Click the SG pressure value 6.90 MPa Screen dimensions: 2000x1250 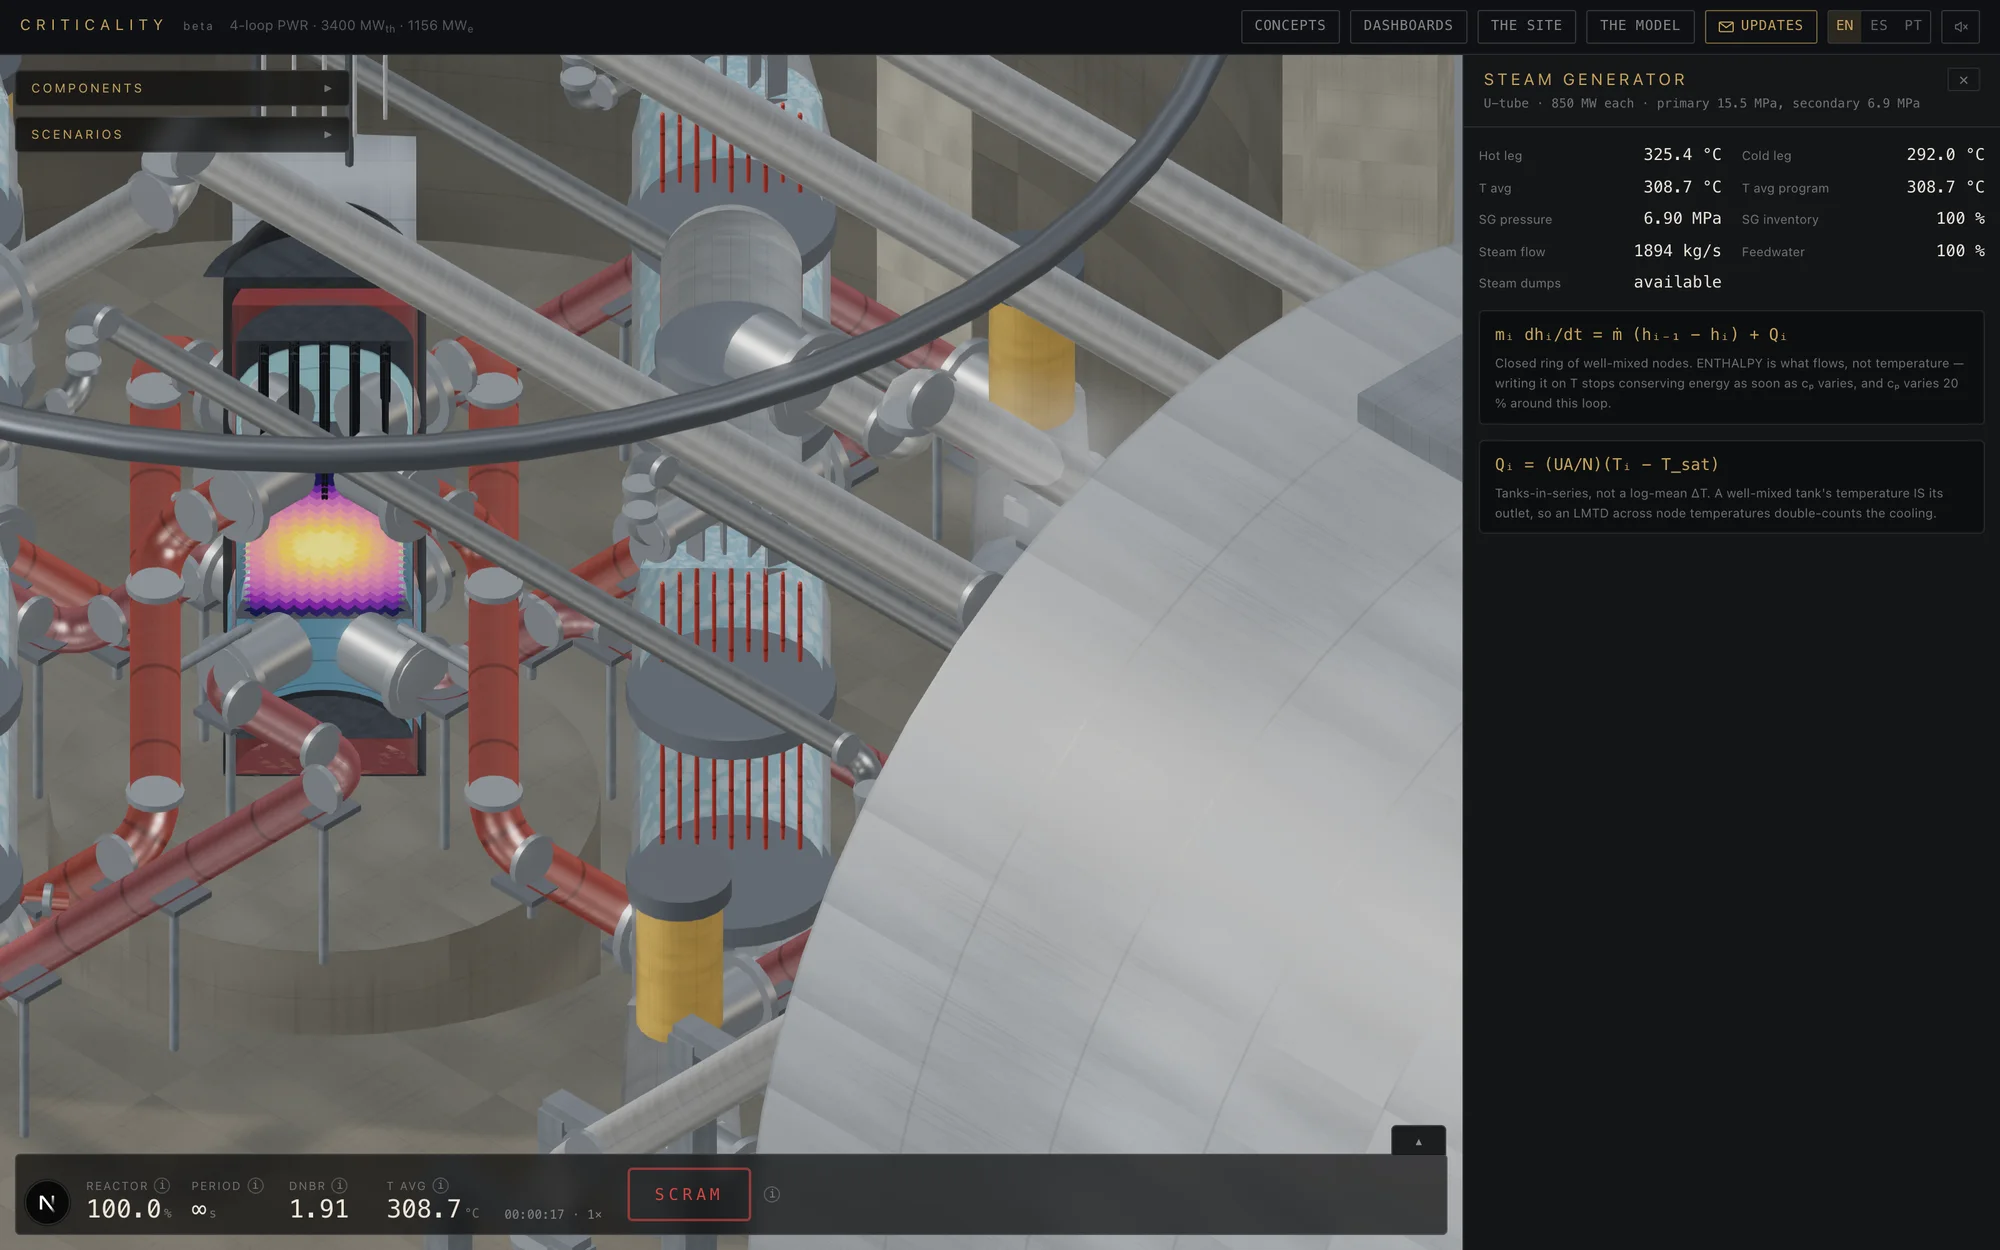click(1682, 218)
